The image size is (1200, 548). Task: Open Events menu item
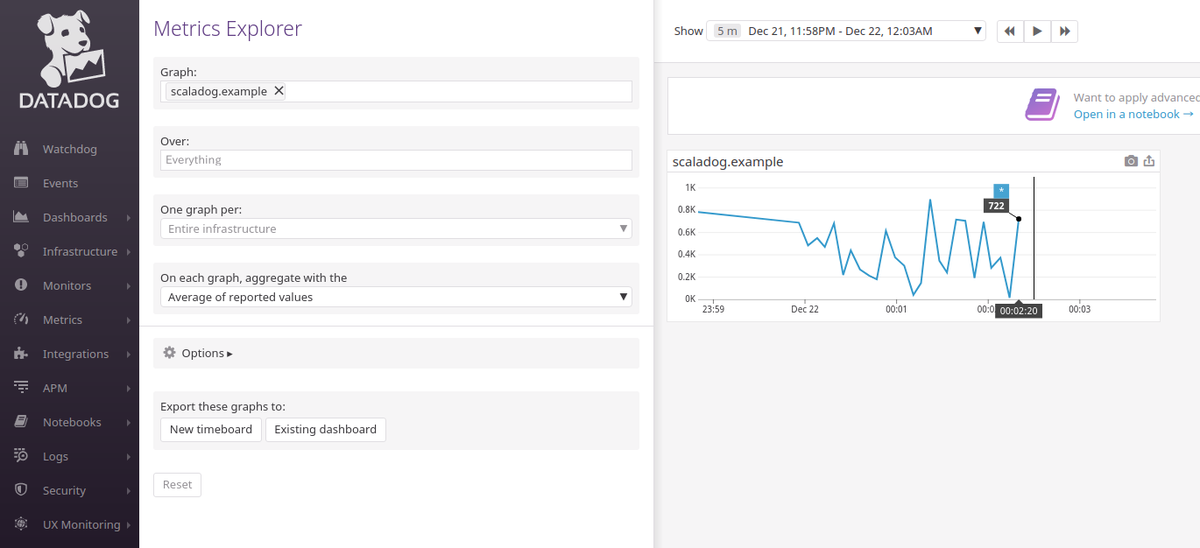[70, 183]
